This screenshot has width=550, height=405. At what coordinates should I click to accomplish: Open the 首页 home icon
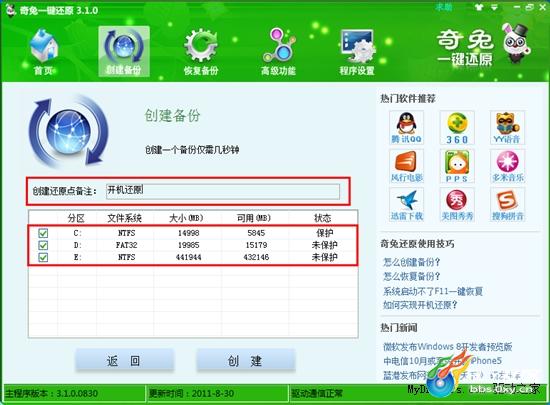tap(43, 52)
